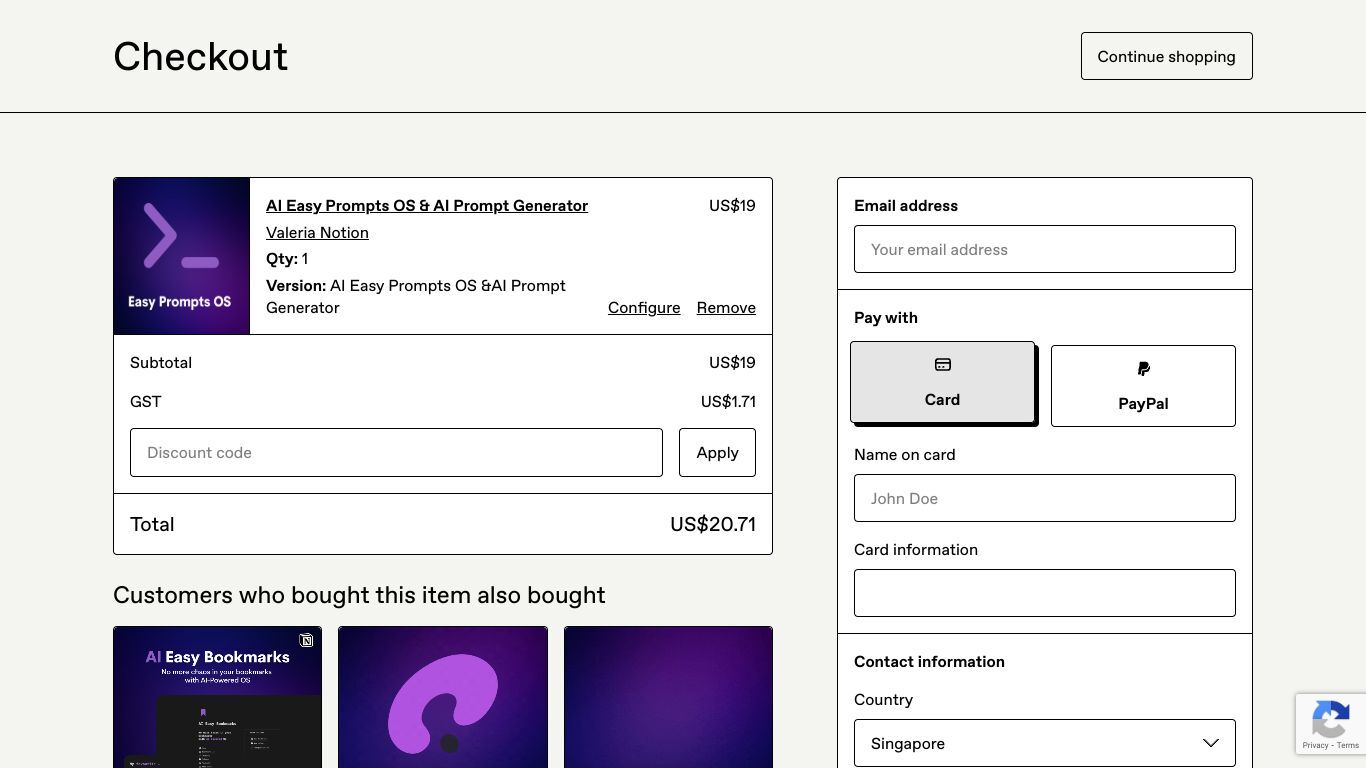This screenshot has width=1366, height=768.
Task: Click the Checkout heading
Action: point(200,57)
